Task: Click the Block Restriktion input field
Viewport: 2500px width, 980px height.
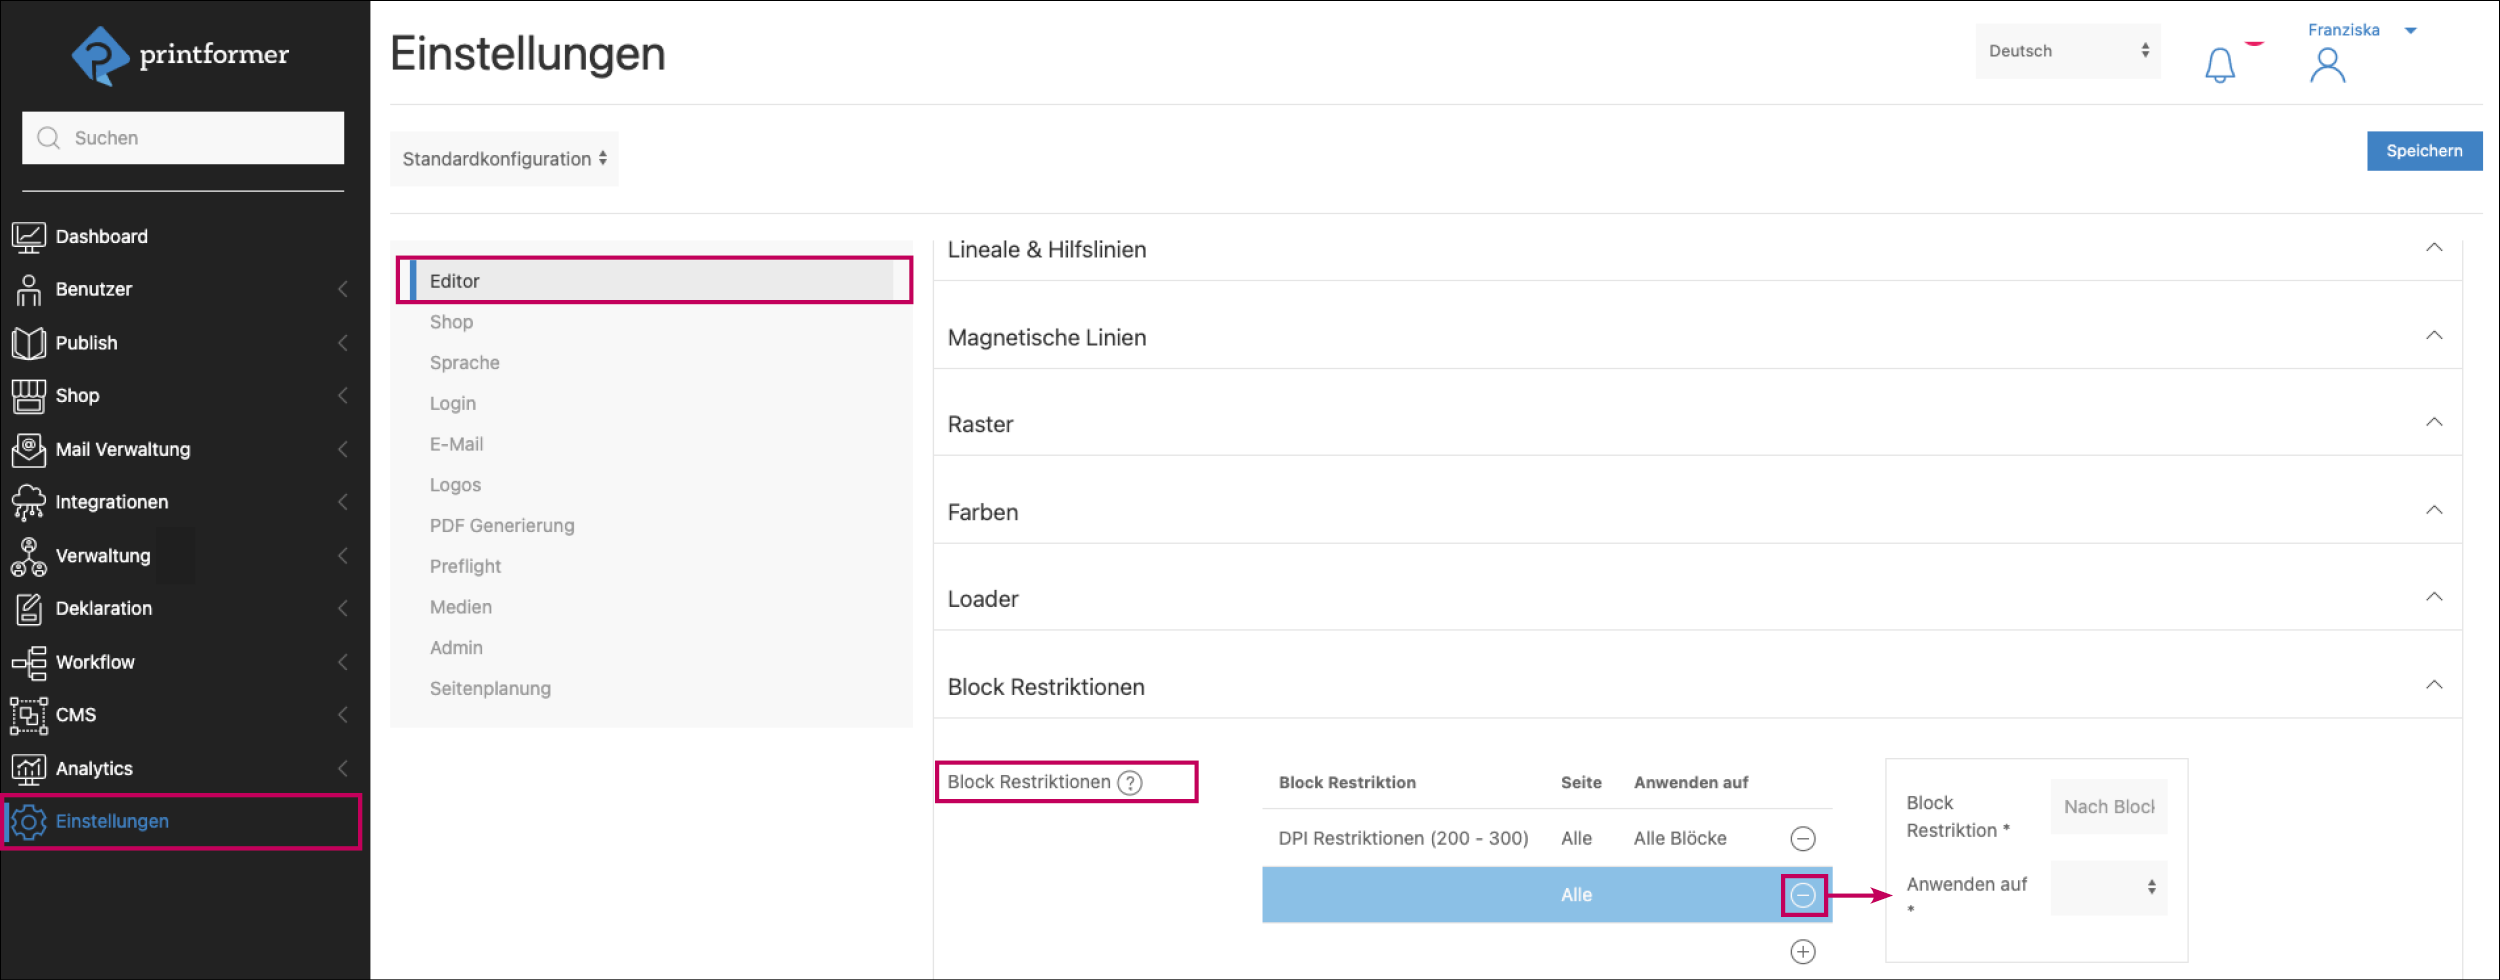Action: [x=2108, y=807]
